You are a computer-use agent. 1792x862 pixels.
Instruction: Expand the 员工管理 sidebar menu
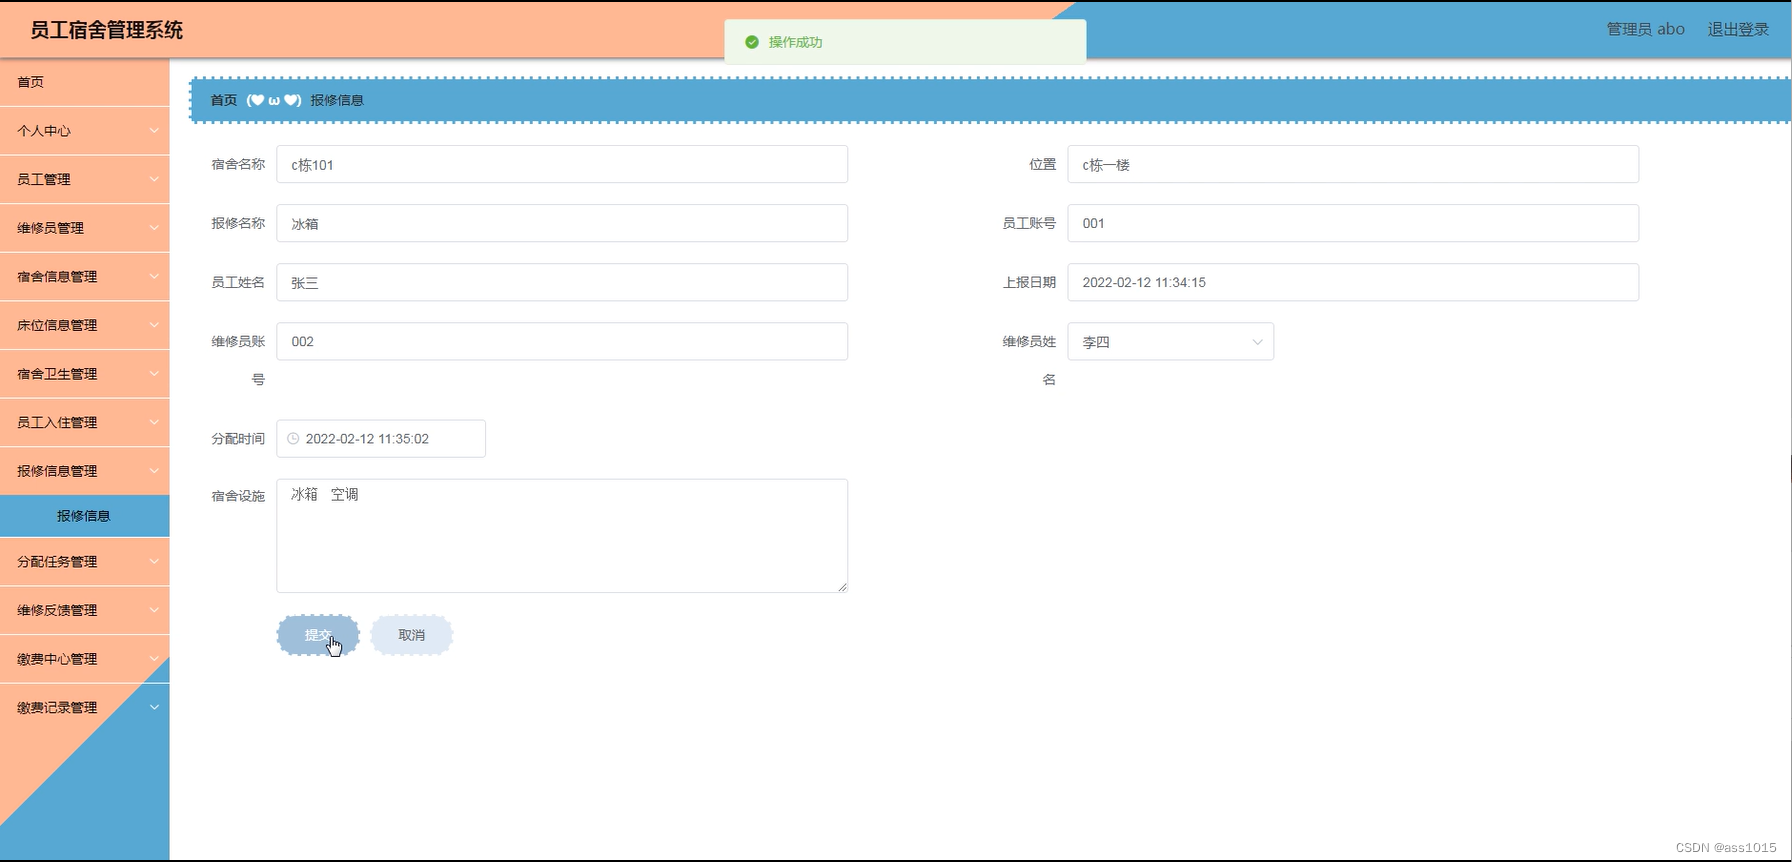click(x=85, y=179)
